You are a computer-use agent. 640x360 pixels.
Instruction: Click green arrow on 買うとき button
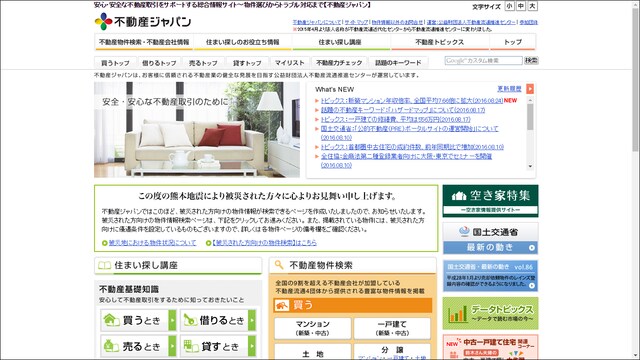click(172, 320)
